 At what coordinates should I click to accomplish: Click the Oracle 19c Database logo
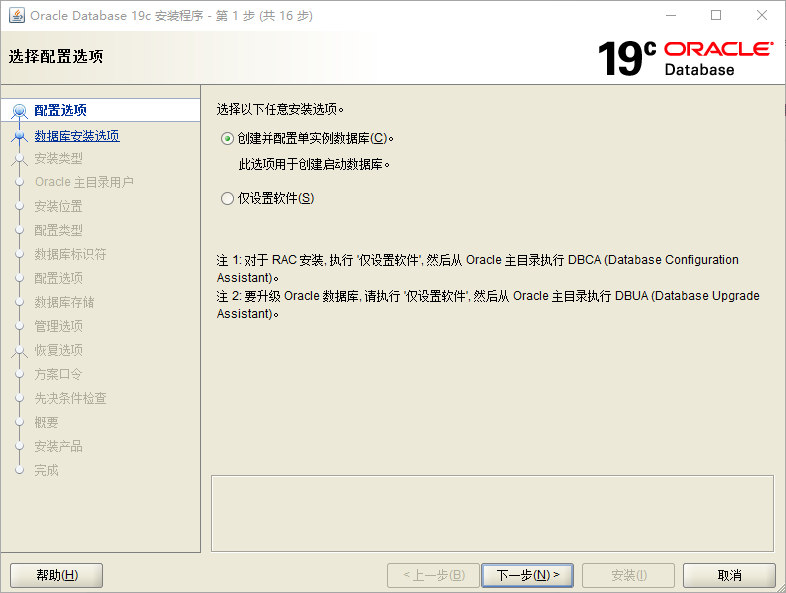(x=685, y=59)
